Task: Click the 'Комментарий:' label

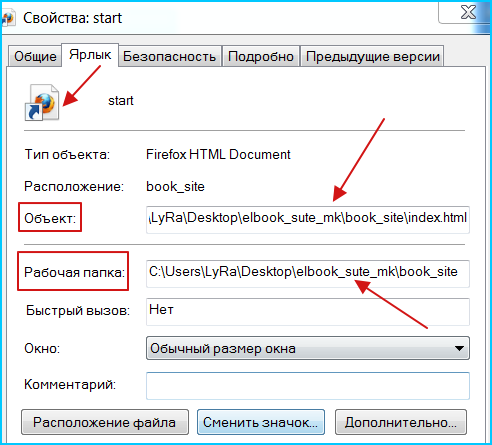Action: click(70, 385)
